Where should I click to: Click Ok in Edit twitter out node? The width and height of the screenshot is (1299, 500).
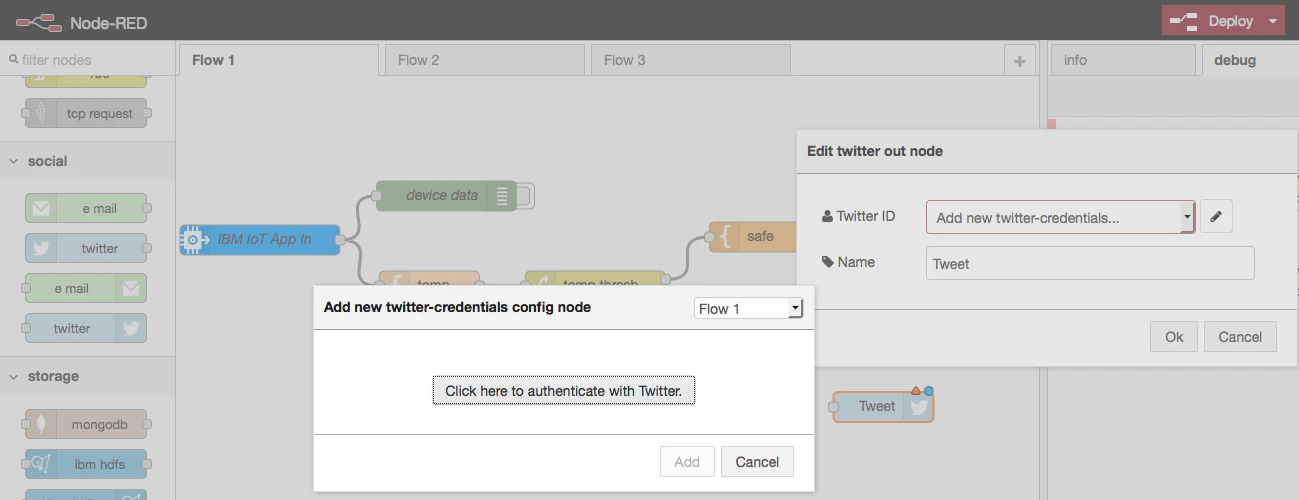[1174, 337]
